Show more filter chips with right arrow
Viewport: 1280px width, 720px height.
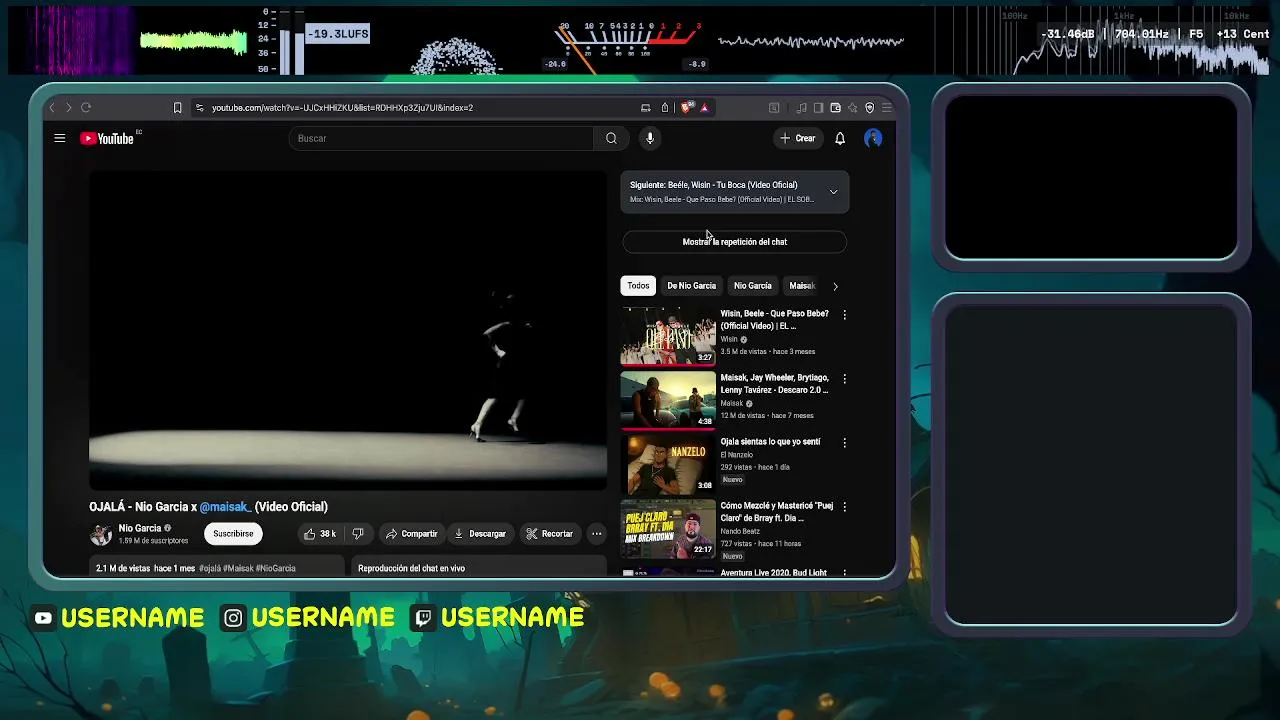[x=835, y=286]
